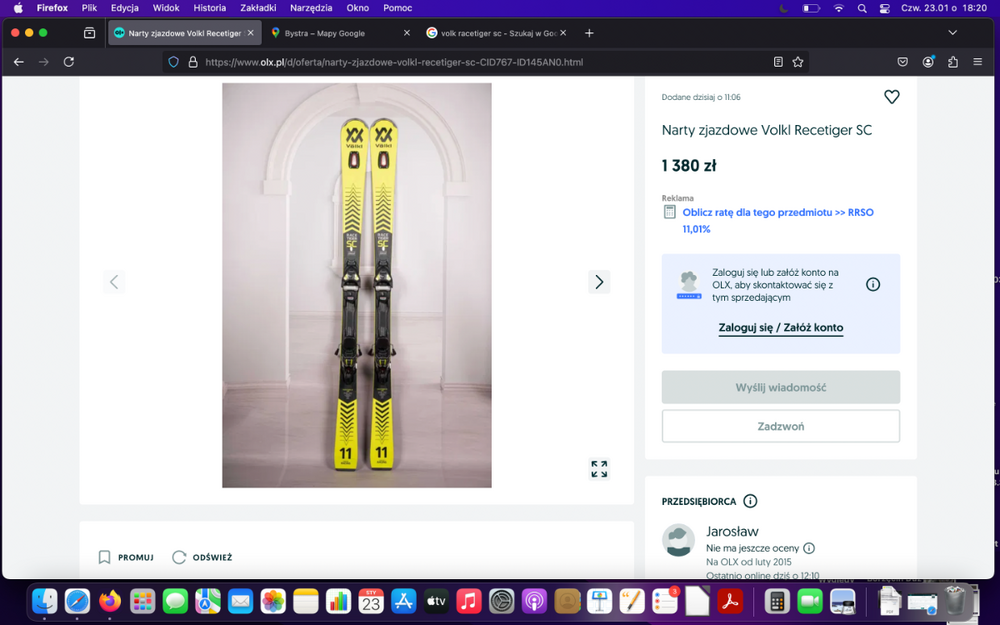The width and height of the screenshot is (1000, 625).
Task: Open Firefox extensions puzzle icon
Action: [953, 62]
